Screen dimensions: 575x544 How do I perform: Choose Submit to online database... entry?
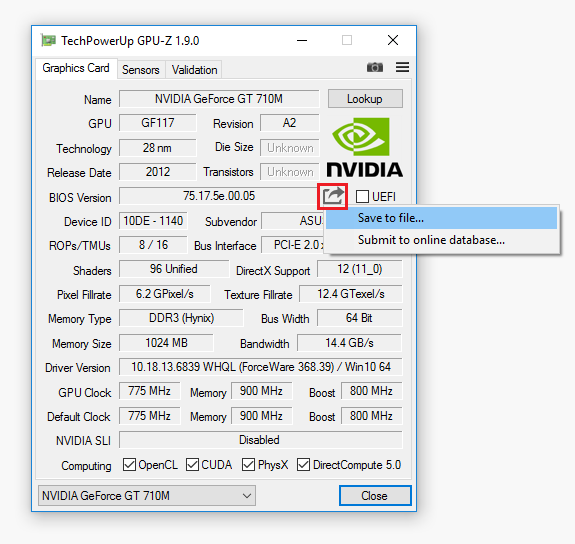coord(442,240)
